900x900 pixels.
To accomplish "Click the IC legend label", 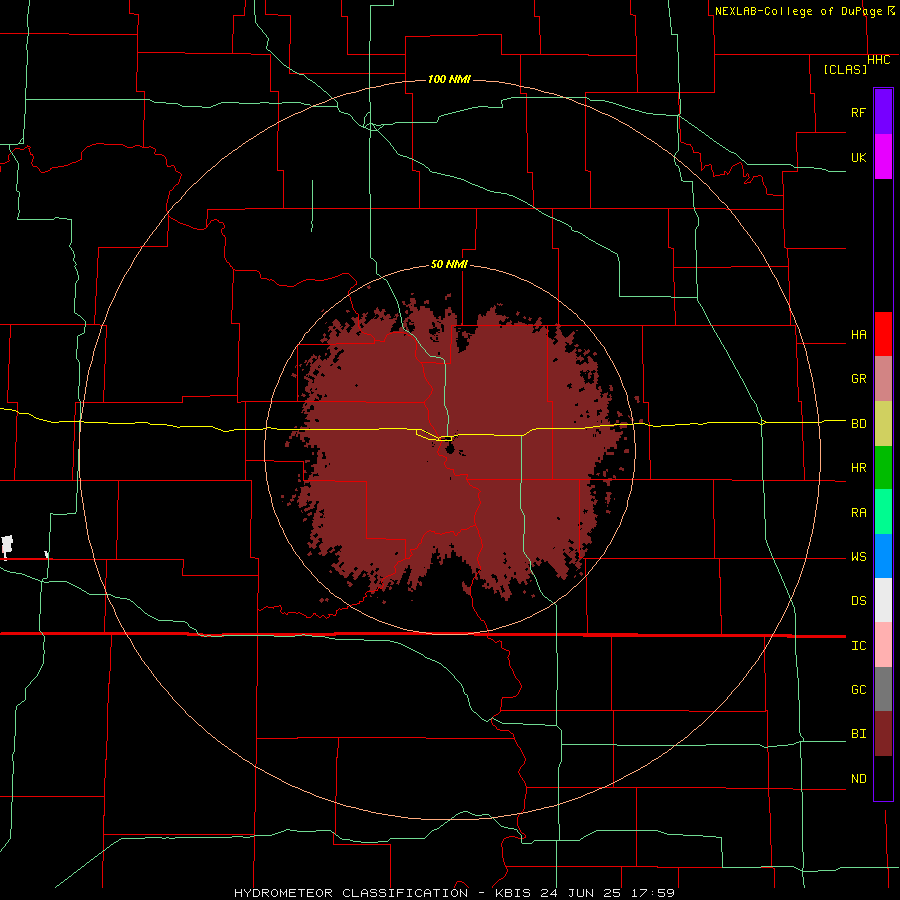I will (858, 646).
